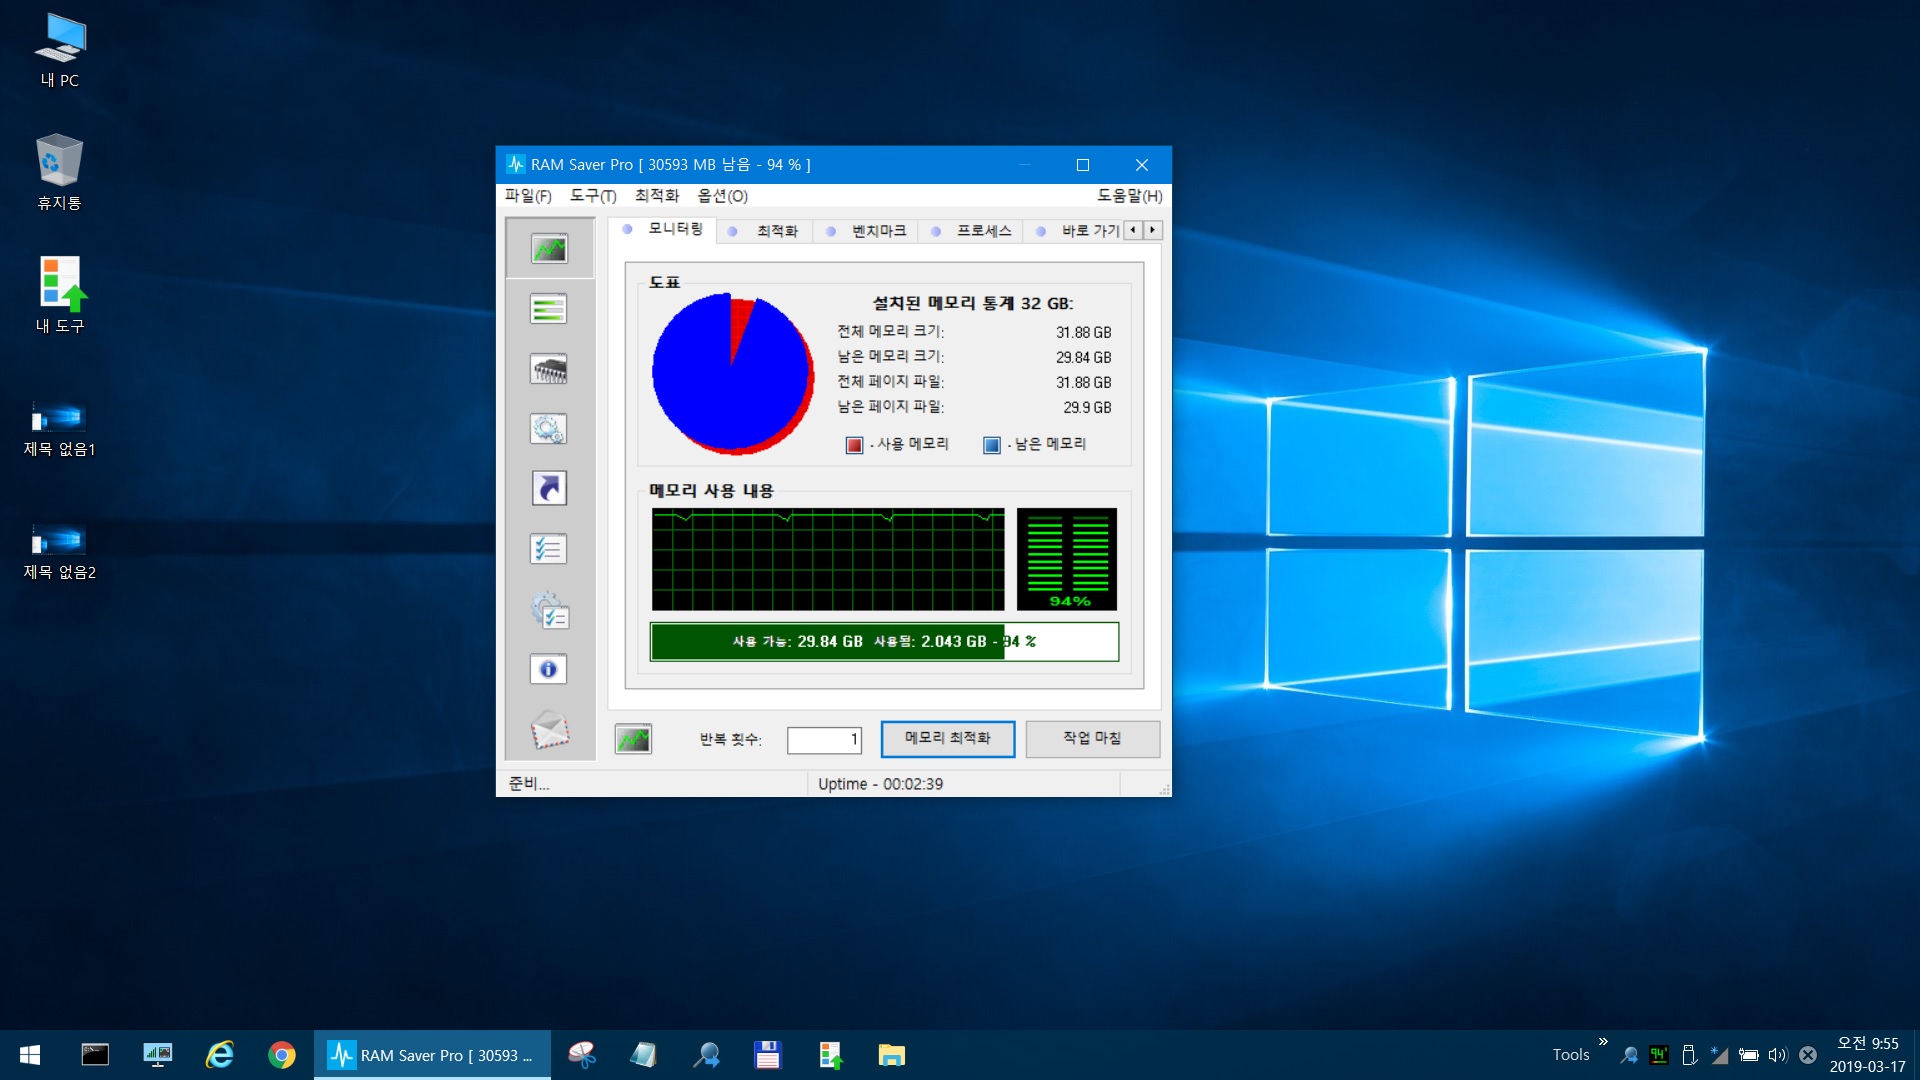Click the RAM Saver Pro taskbar button
This screenshot has height=1080, width=1920.
tap(433, 1055)
